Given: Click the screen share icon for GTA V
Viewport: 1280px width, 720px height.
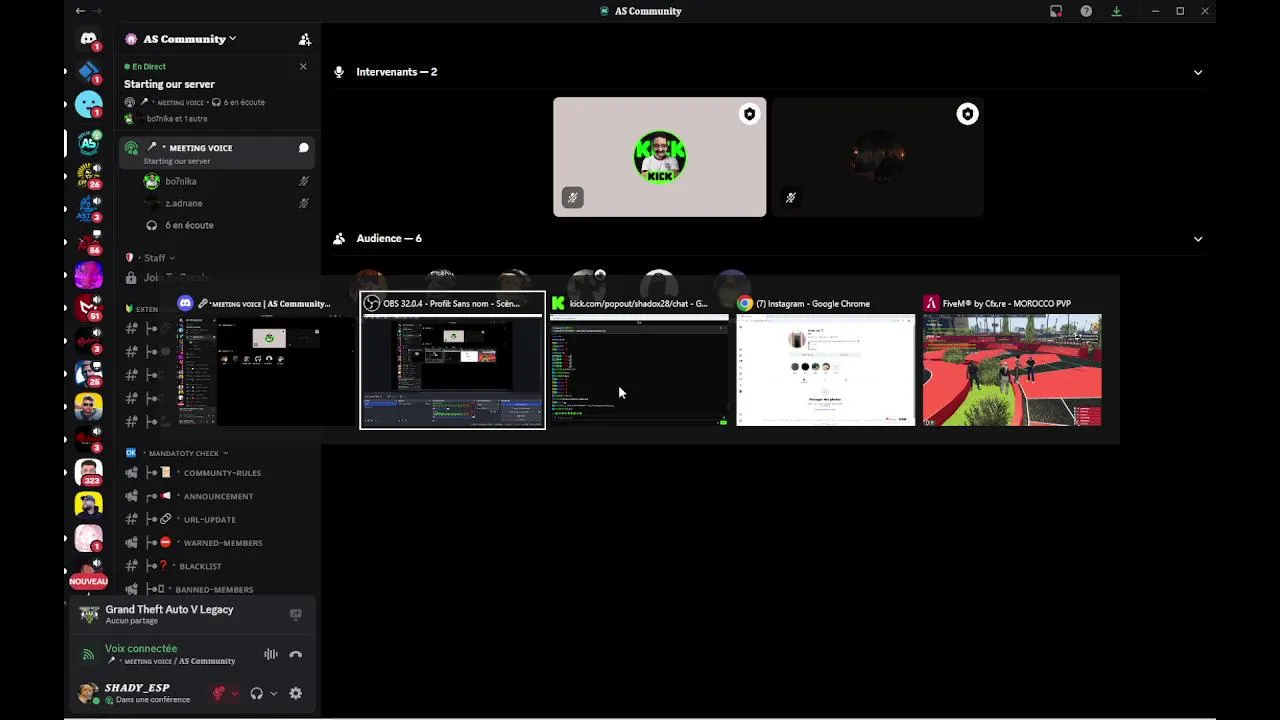Looking at the screenshot, I should 295,614.
